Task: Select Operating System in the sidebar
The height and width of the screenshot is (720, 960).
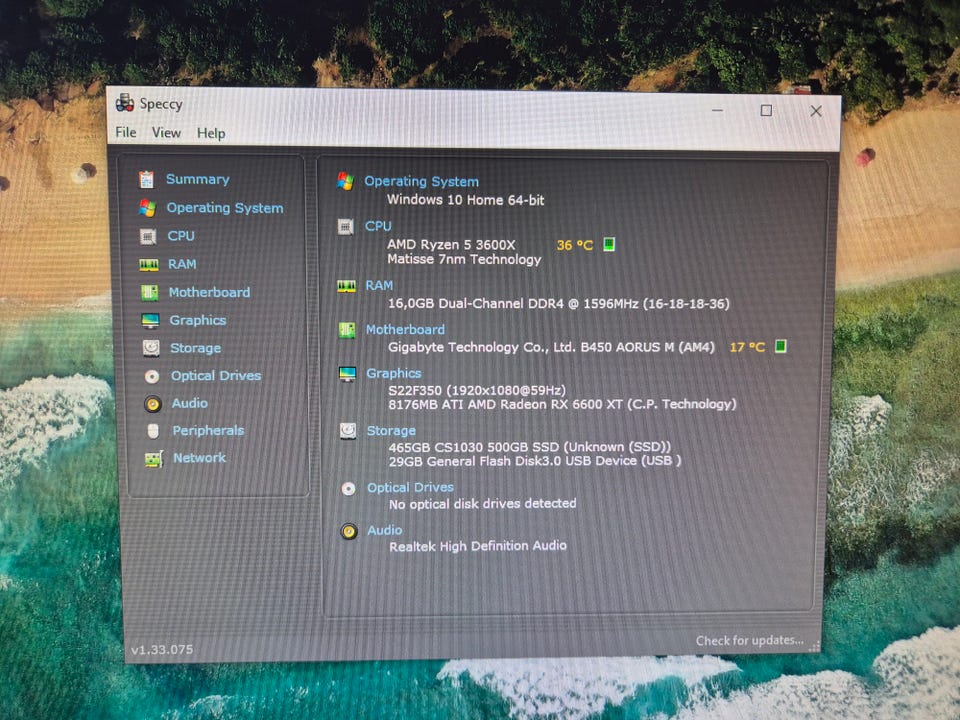Action: (x=225, y=208)
